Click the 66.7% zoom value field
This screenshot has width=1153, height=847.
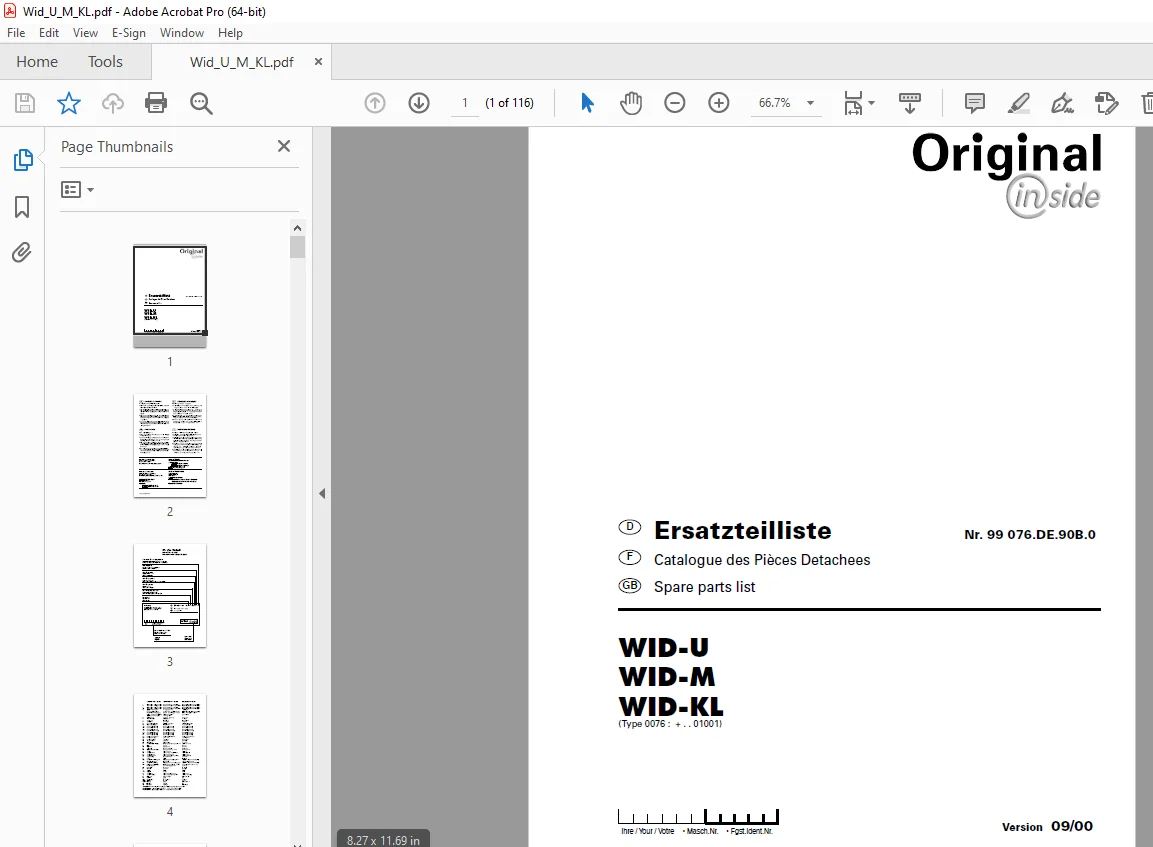(x=774, y=103)
